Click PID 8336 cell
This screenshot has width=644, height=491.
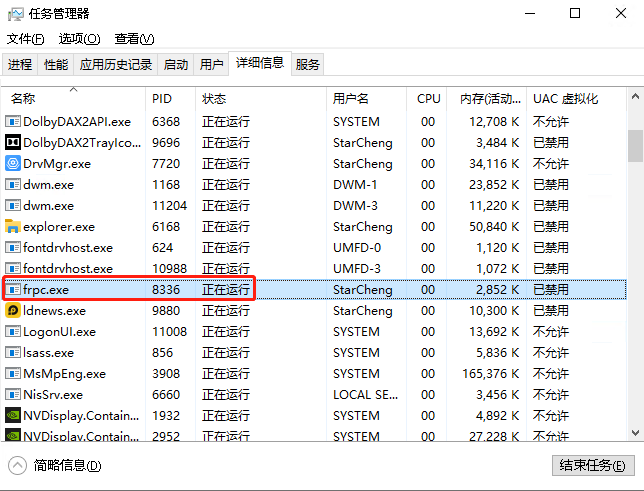pos(166,290)
